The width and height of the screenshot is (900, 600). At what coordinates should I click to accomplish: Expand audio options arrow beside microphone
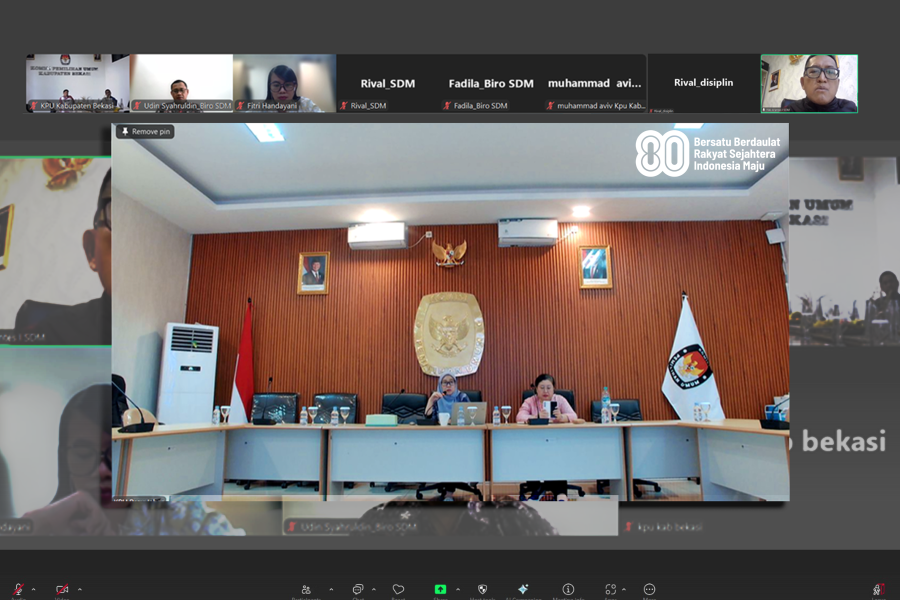[33, 589]
